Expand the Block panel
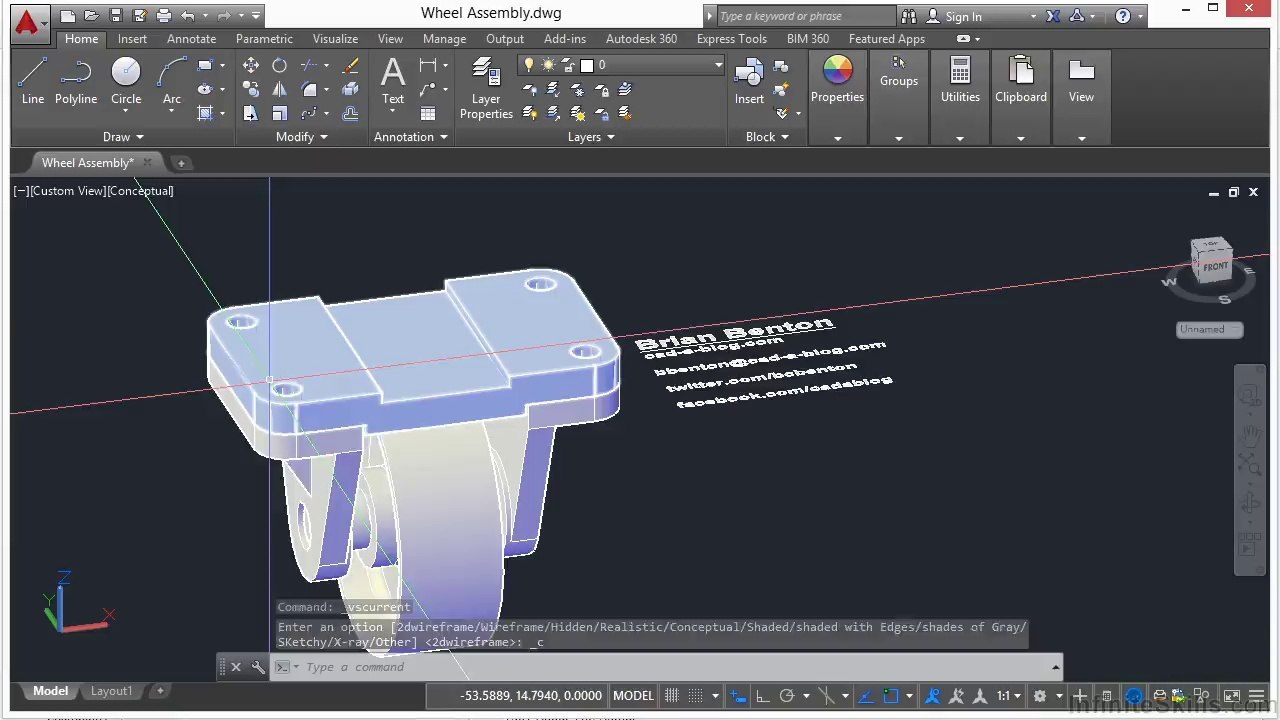Screen dimensions: 1280x720 (767, 137)
